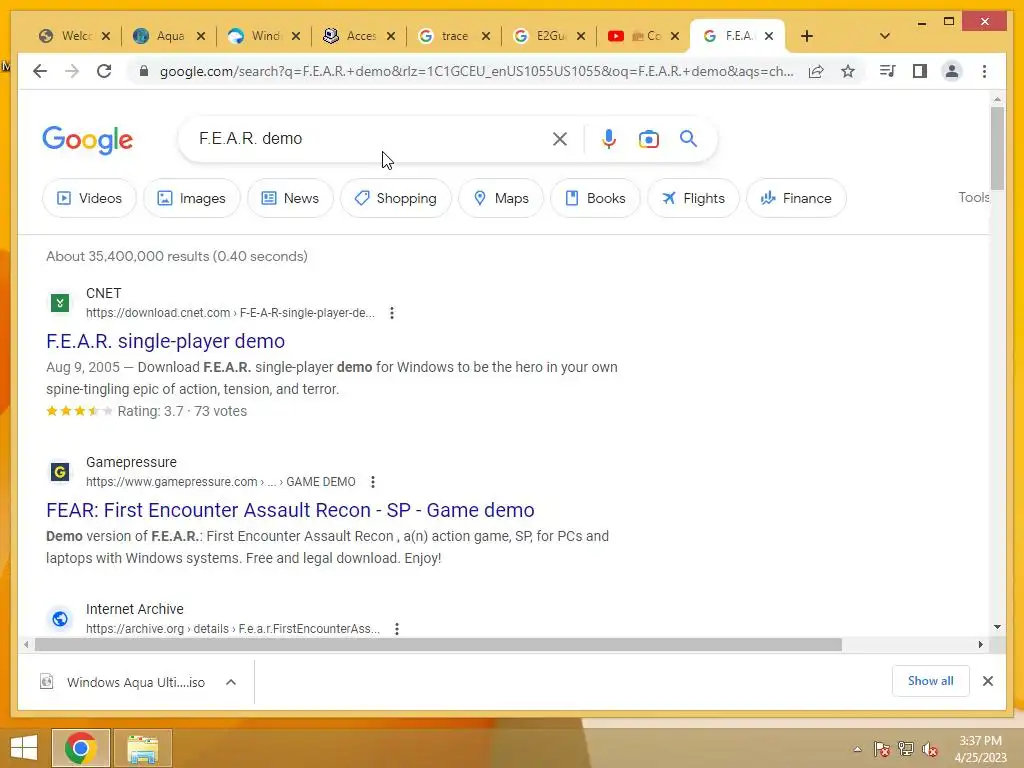Search by image with Google Lens
Screen dimensions: 1024x768
(648, 139)
